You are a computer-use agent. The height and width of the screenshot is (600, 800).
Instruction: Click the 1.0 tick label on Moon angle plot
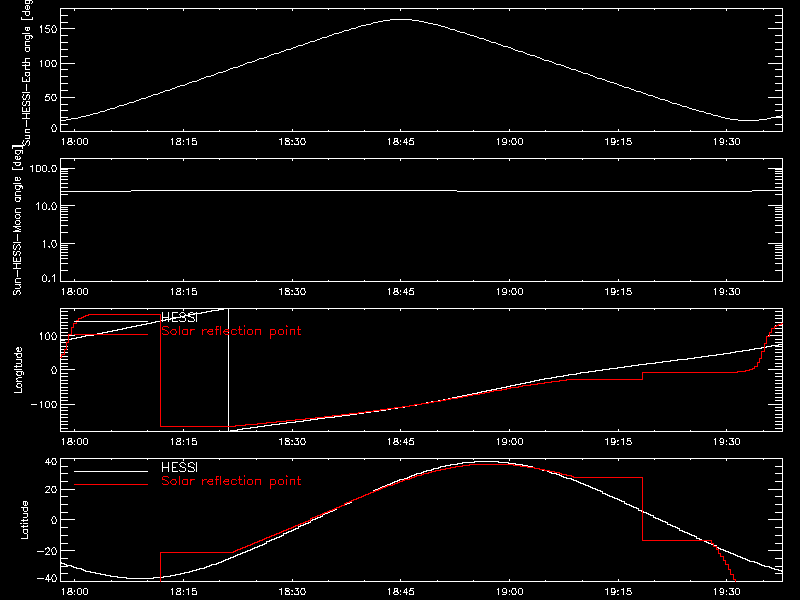49,244
